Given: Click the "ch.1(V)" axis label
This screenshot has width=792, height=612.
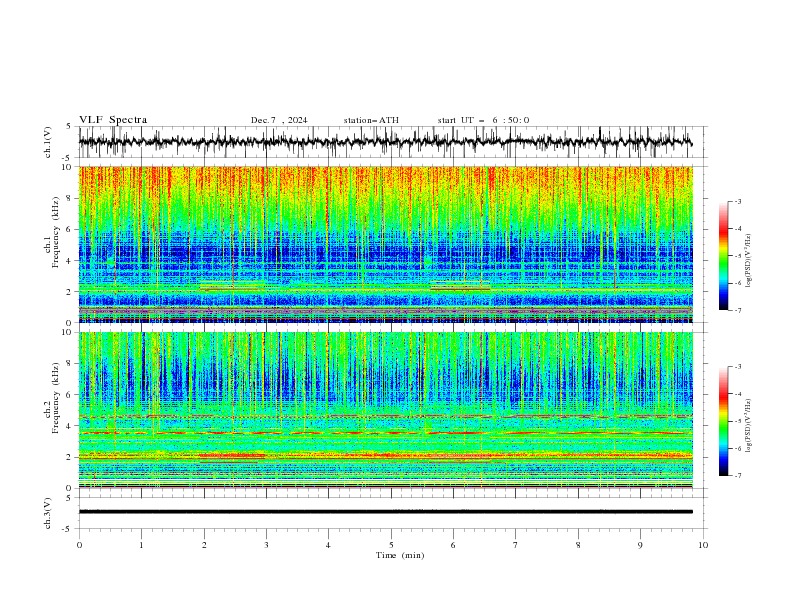Looking at the screenshot, I should [x=48, y=142].
